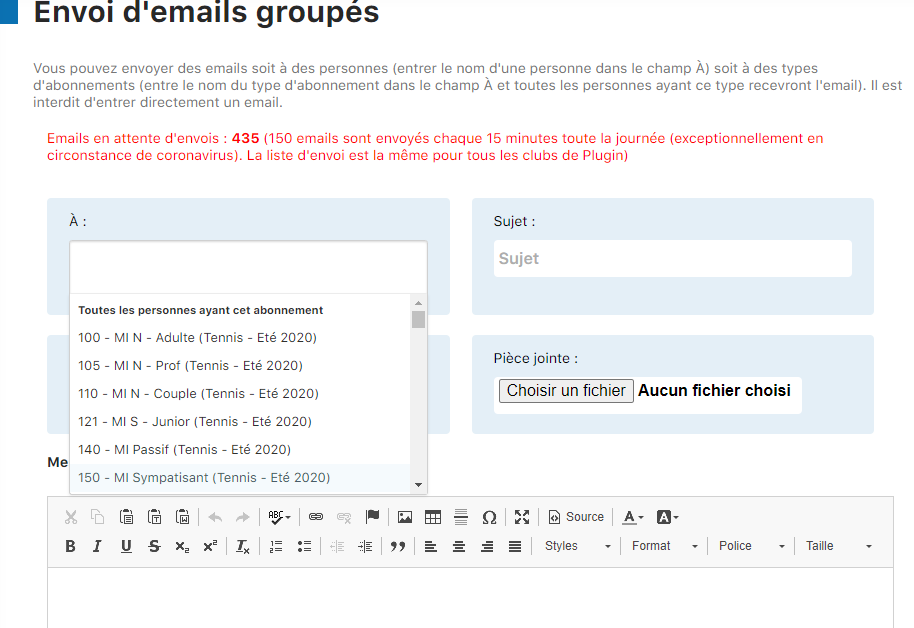Toggle bulleted list

(x=304, y=546)
